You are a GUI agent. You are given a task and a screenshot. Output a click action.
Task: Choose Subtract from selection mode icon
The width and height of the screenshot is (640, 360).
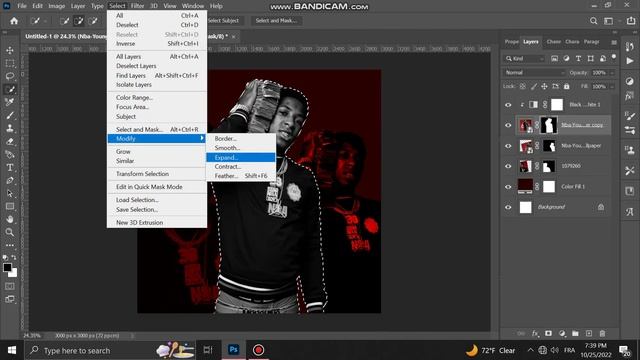93,21
